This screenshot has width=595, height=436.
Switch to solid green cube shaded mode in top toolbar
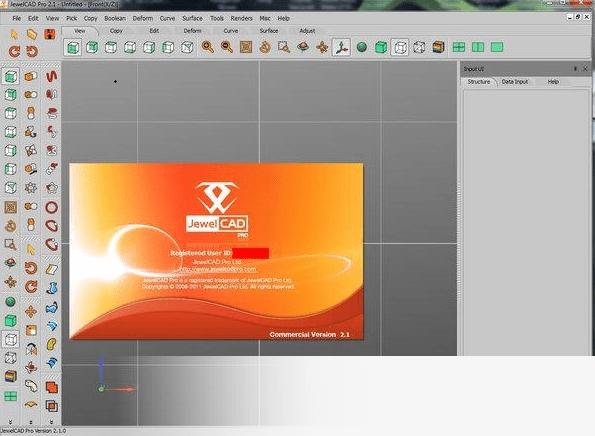381,47
